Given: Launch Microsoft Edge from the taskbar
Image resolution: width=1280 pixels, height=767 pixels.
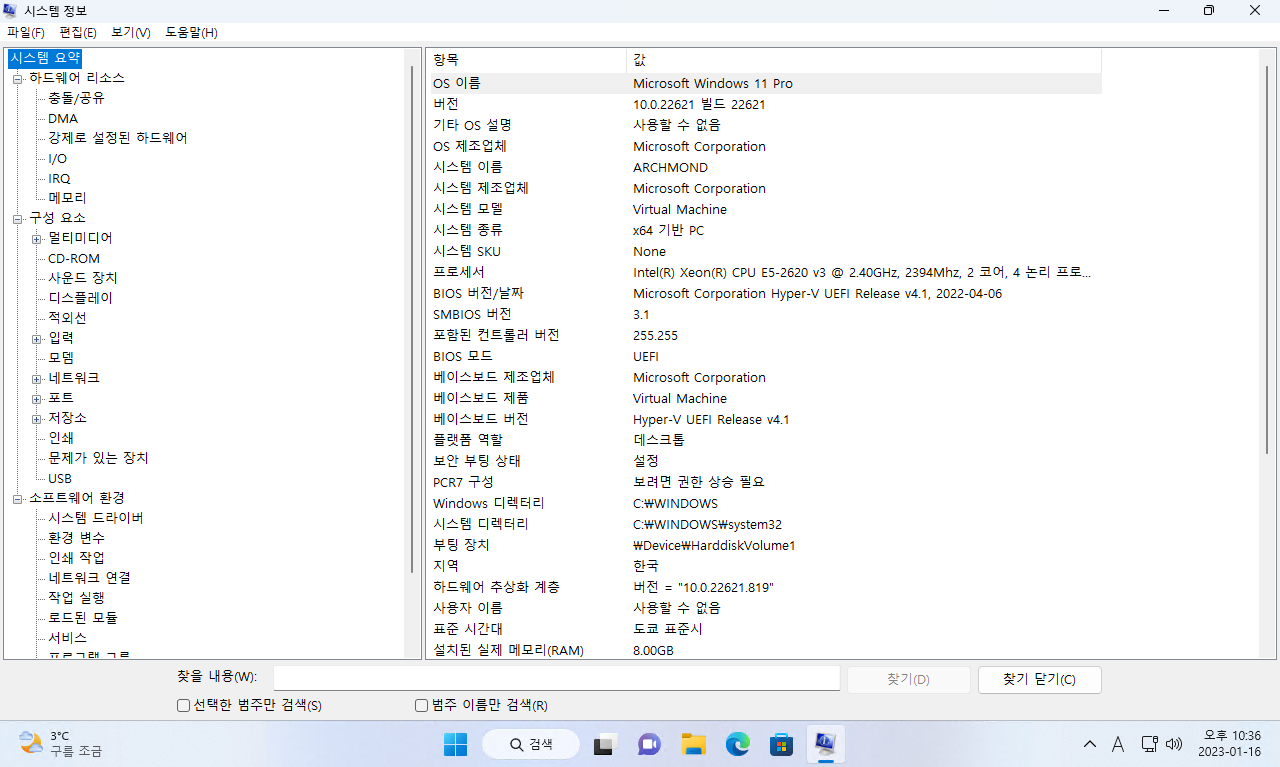Looking at the screenshot, I should [x=737, y=744].
